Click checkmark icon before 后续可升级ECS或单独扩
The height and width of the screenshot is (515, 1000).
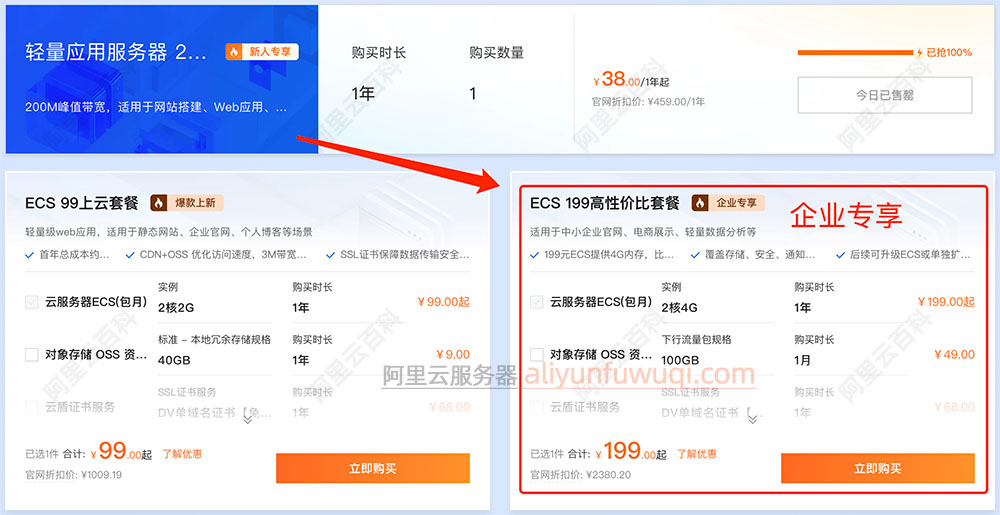point(840,255)
